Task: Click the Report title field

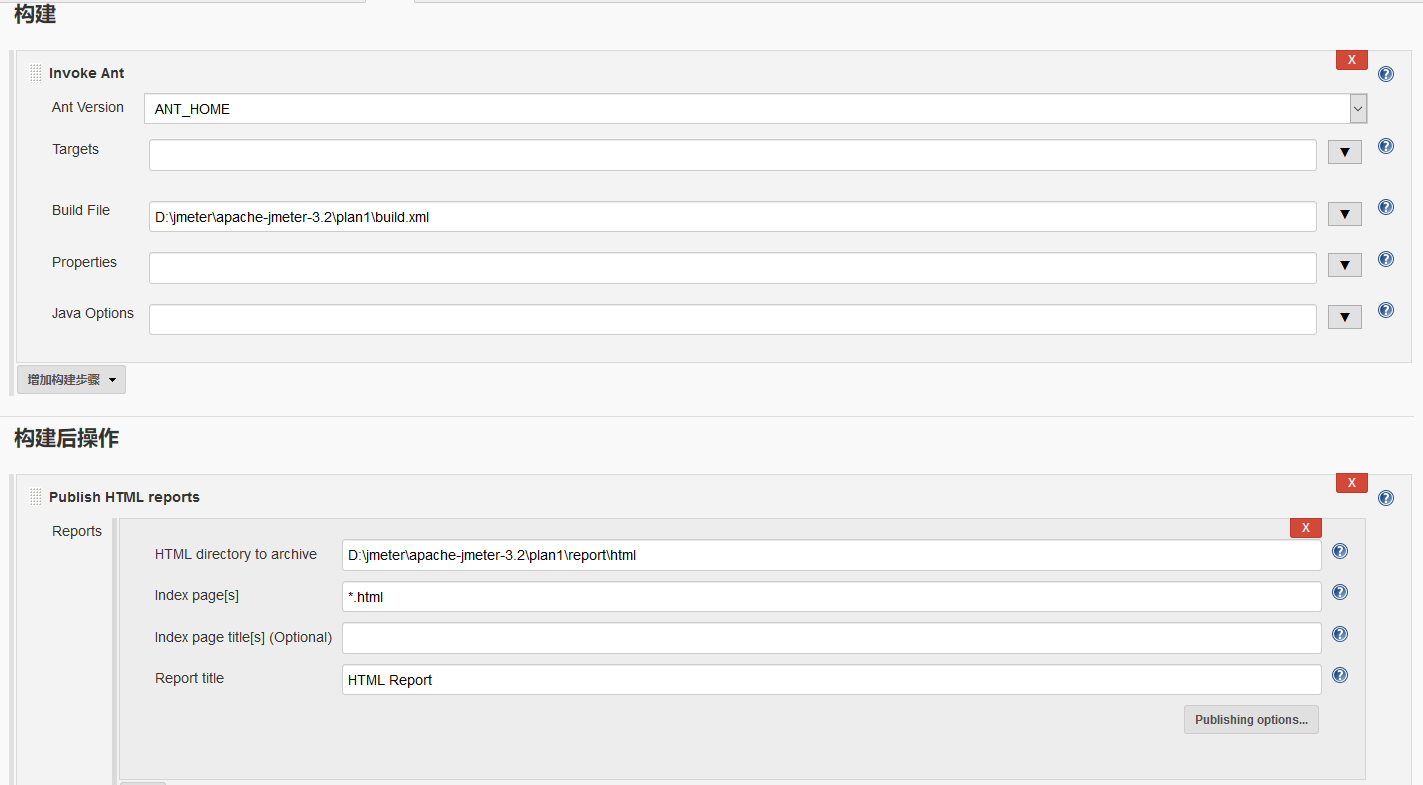Action: 831,680
